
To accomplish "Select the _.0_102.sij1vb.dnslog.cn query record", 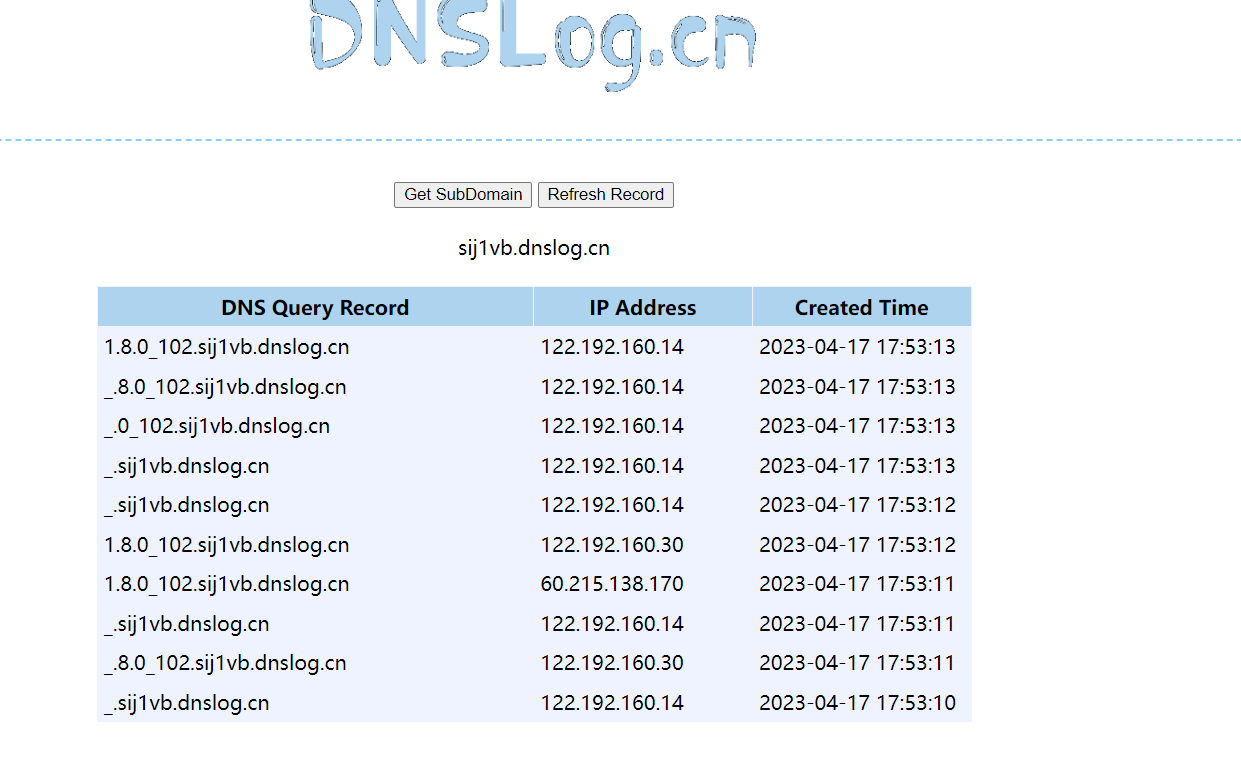I will (x=217, y=427).
